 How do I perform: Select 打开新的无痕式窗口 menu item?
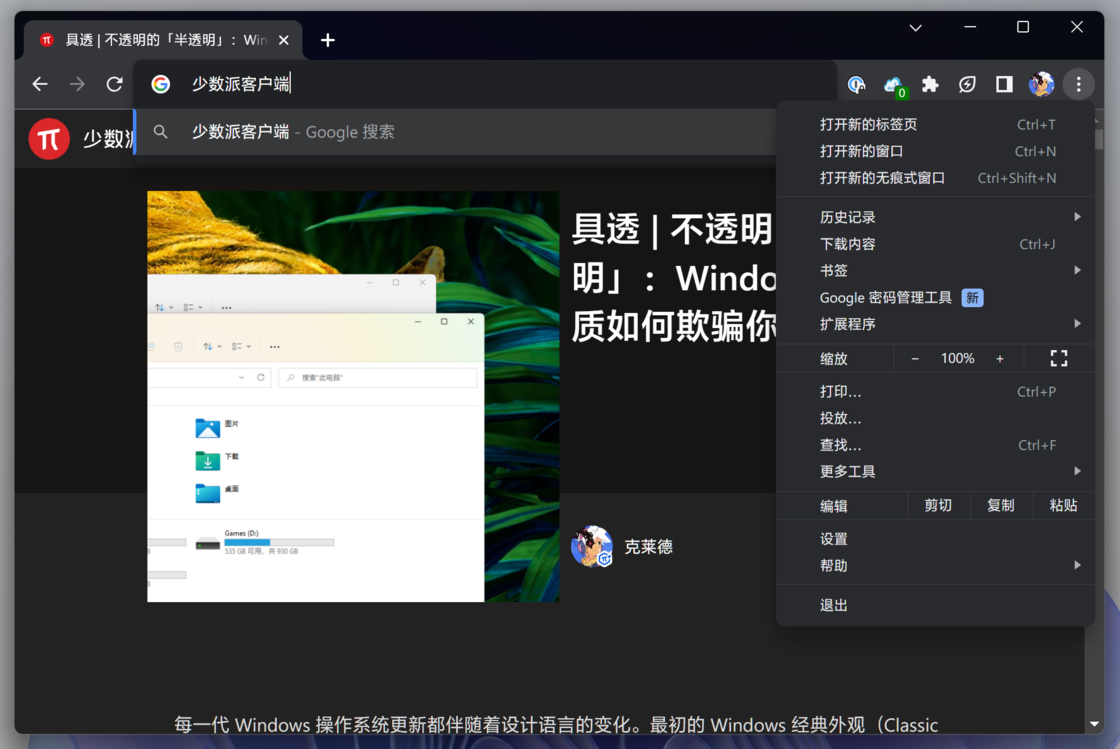882,178
